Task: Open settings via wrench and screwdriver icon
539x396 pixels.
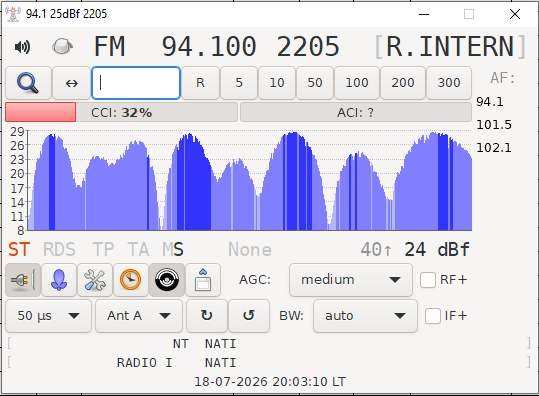Action: (x=95, y=280)
